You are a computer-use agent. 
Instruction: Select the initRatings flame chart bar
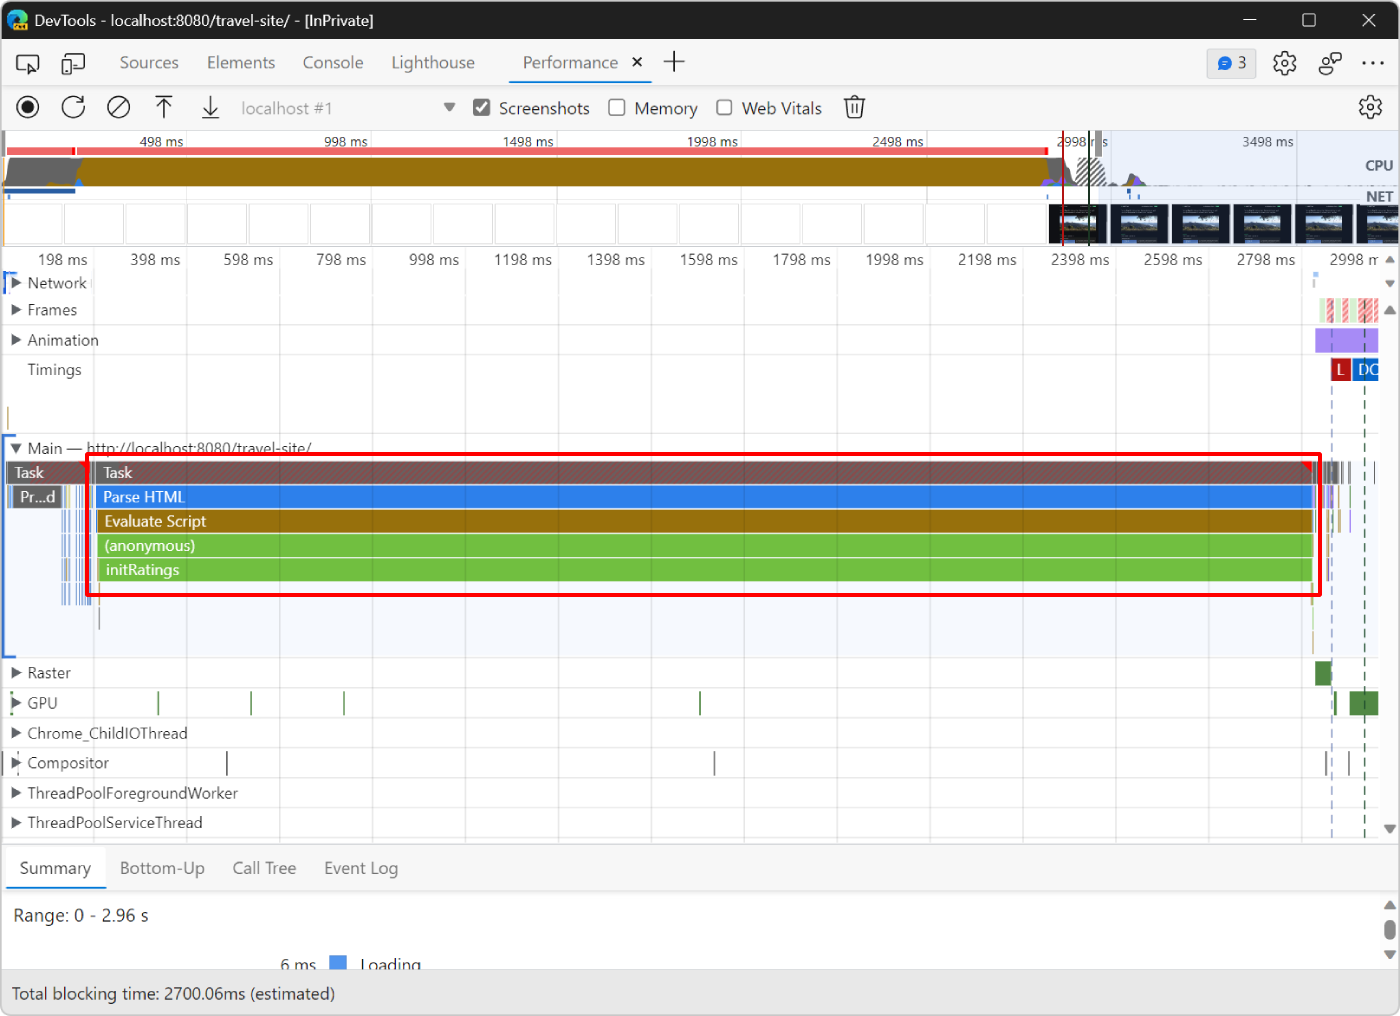pyautogui.click(x=700, y=569)
